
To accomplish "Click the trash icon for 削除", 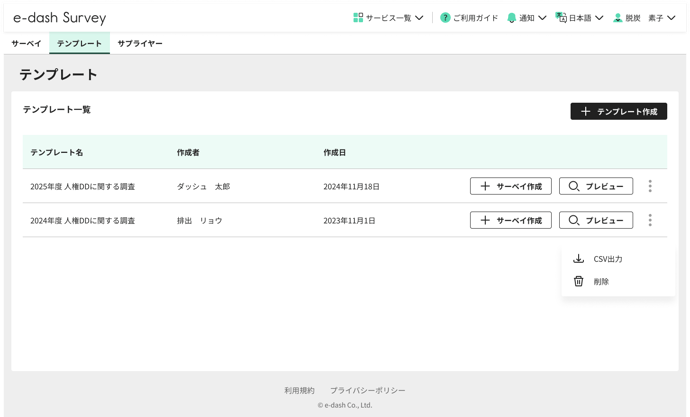I will point(578,281).
